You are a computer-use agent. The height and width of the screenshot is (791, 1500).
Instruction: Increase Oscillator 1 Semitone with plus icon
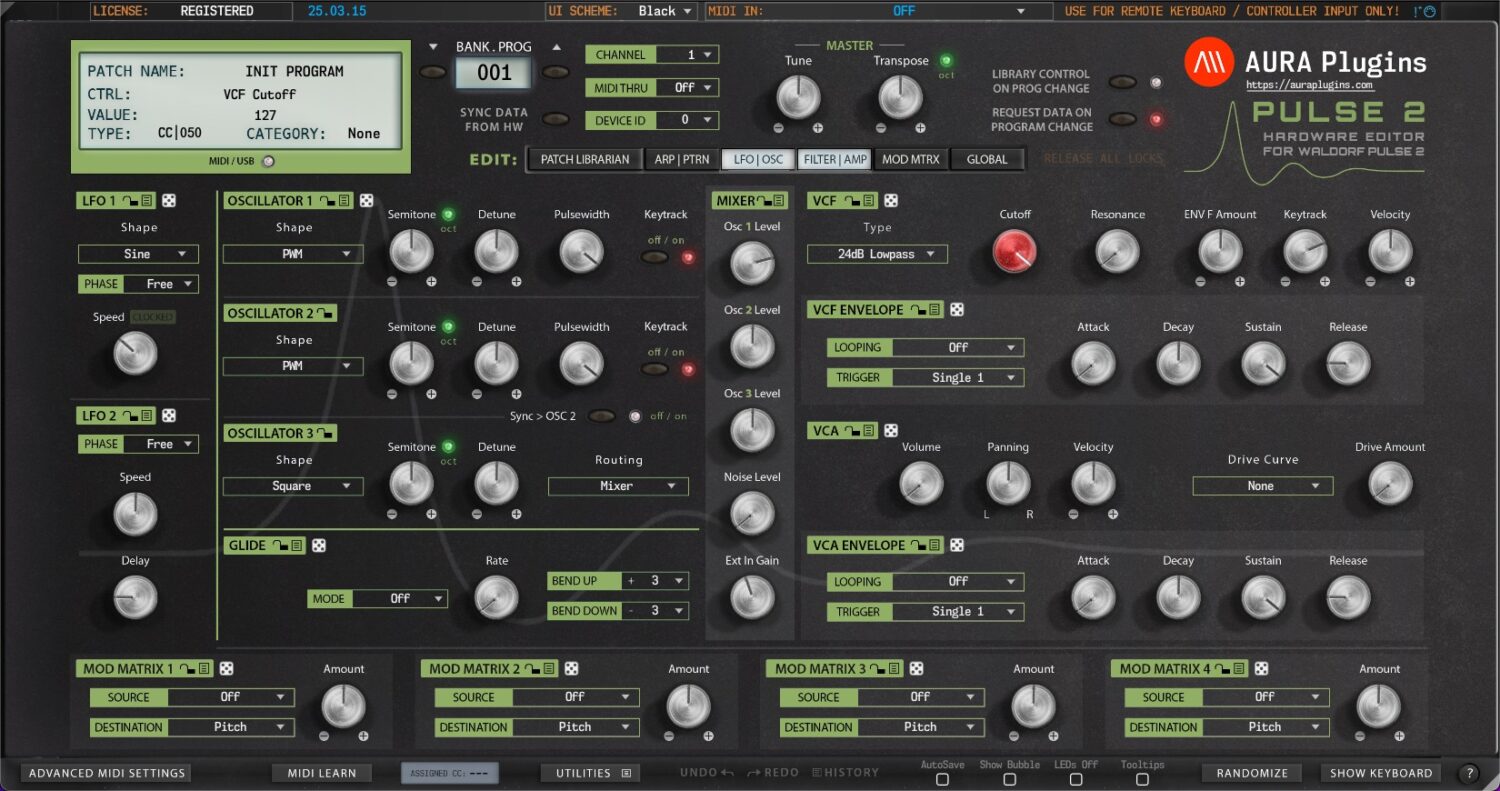pyautogui.click(x=431, y=281)
